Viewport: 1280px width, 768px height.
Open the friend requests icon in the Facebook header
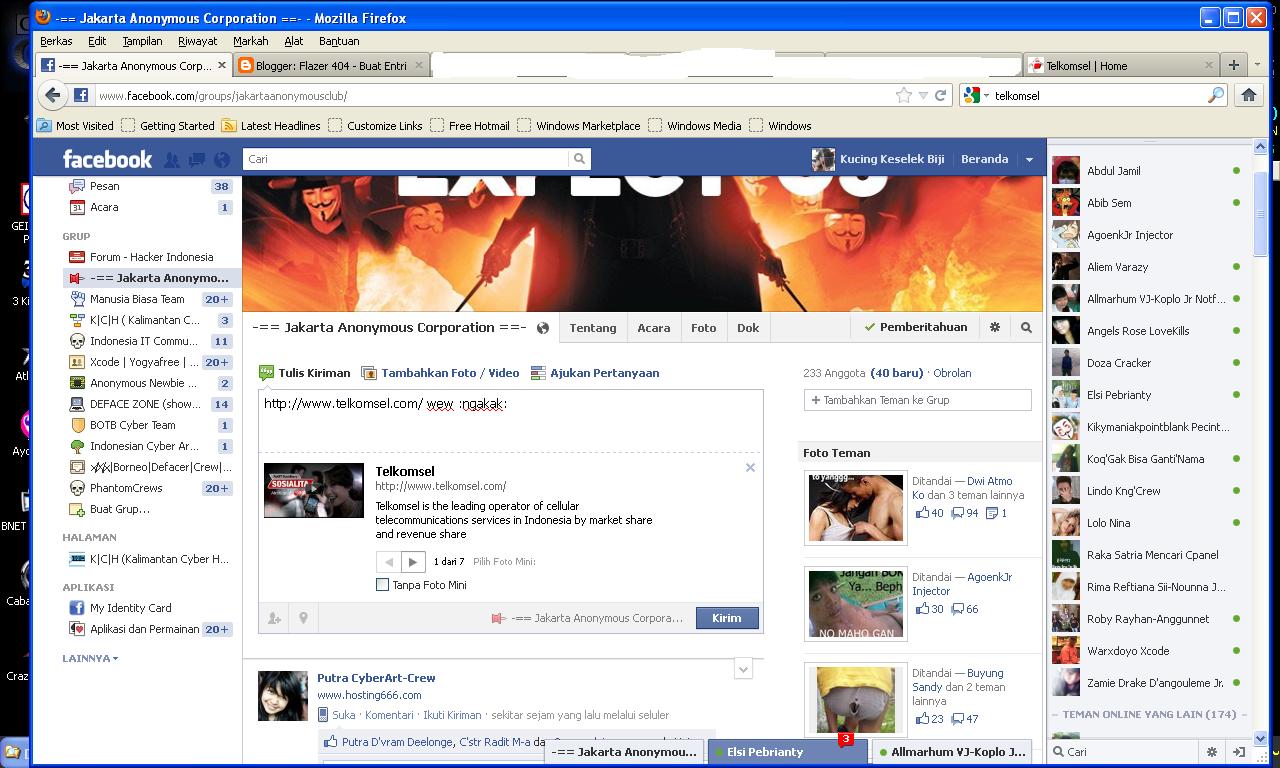(x=172, y=159)
